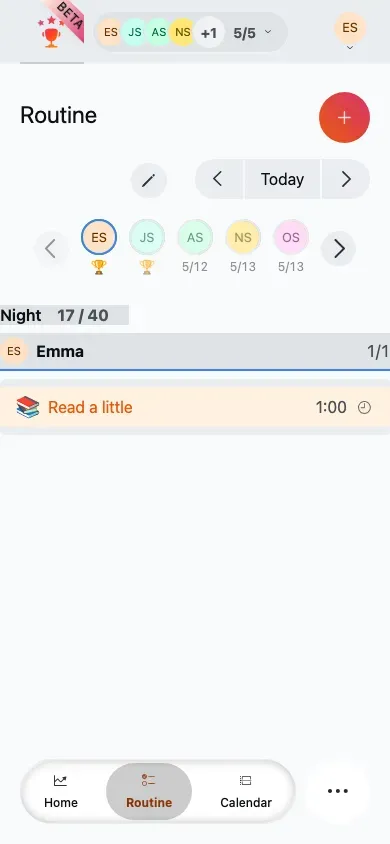Click the red plus add routine button

344,117
